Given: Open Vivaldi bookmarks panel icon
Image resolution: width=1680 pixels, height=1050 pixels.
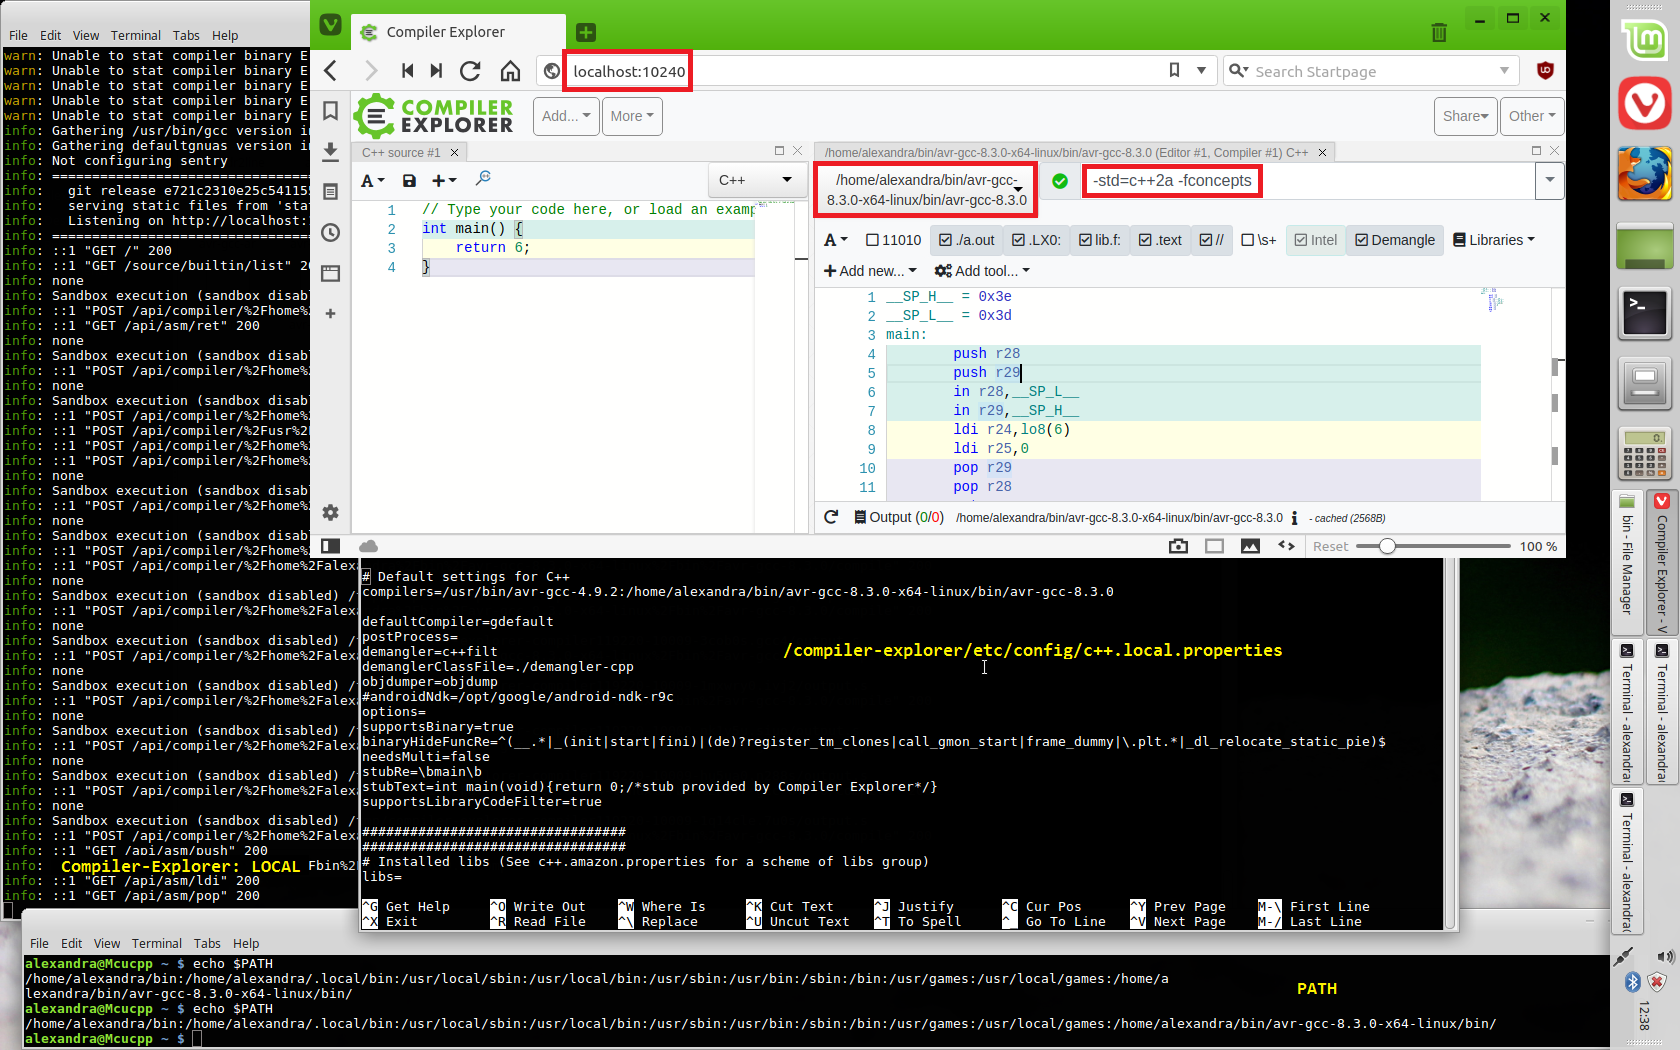Looking at the screenshot, I should pyautogui.click(x=331, y=111).
